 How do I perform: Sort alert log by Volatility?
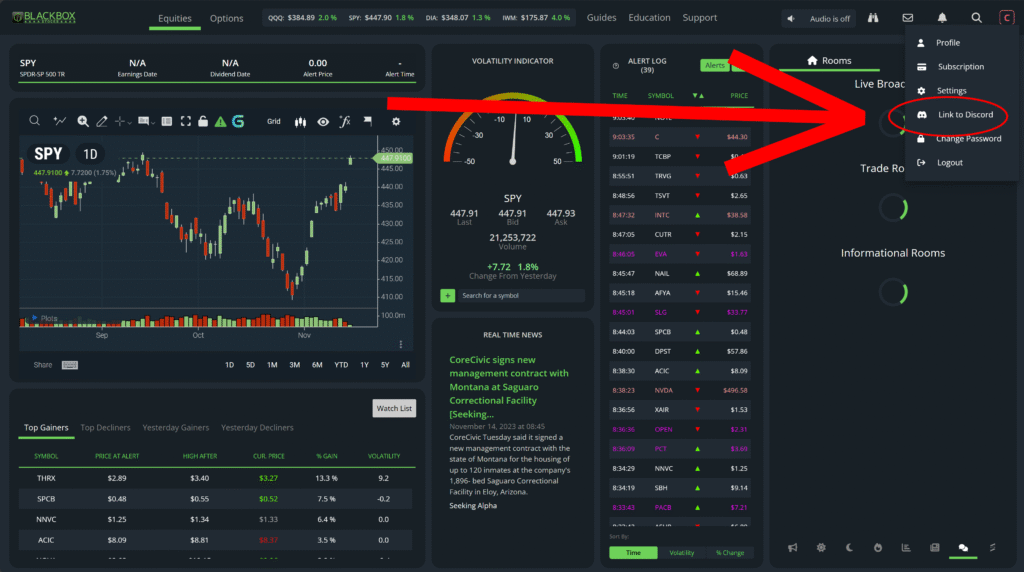click(x=682, y=552)
